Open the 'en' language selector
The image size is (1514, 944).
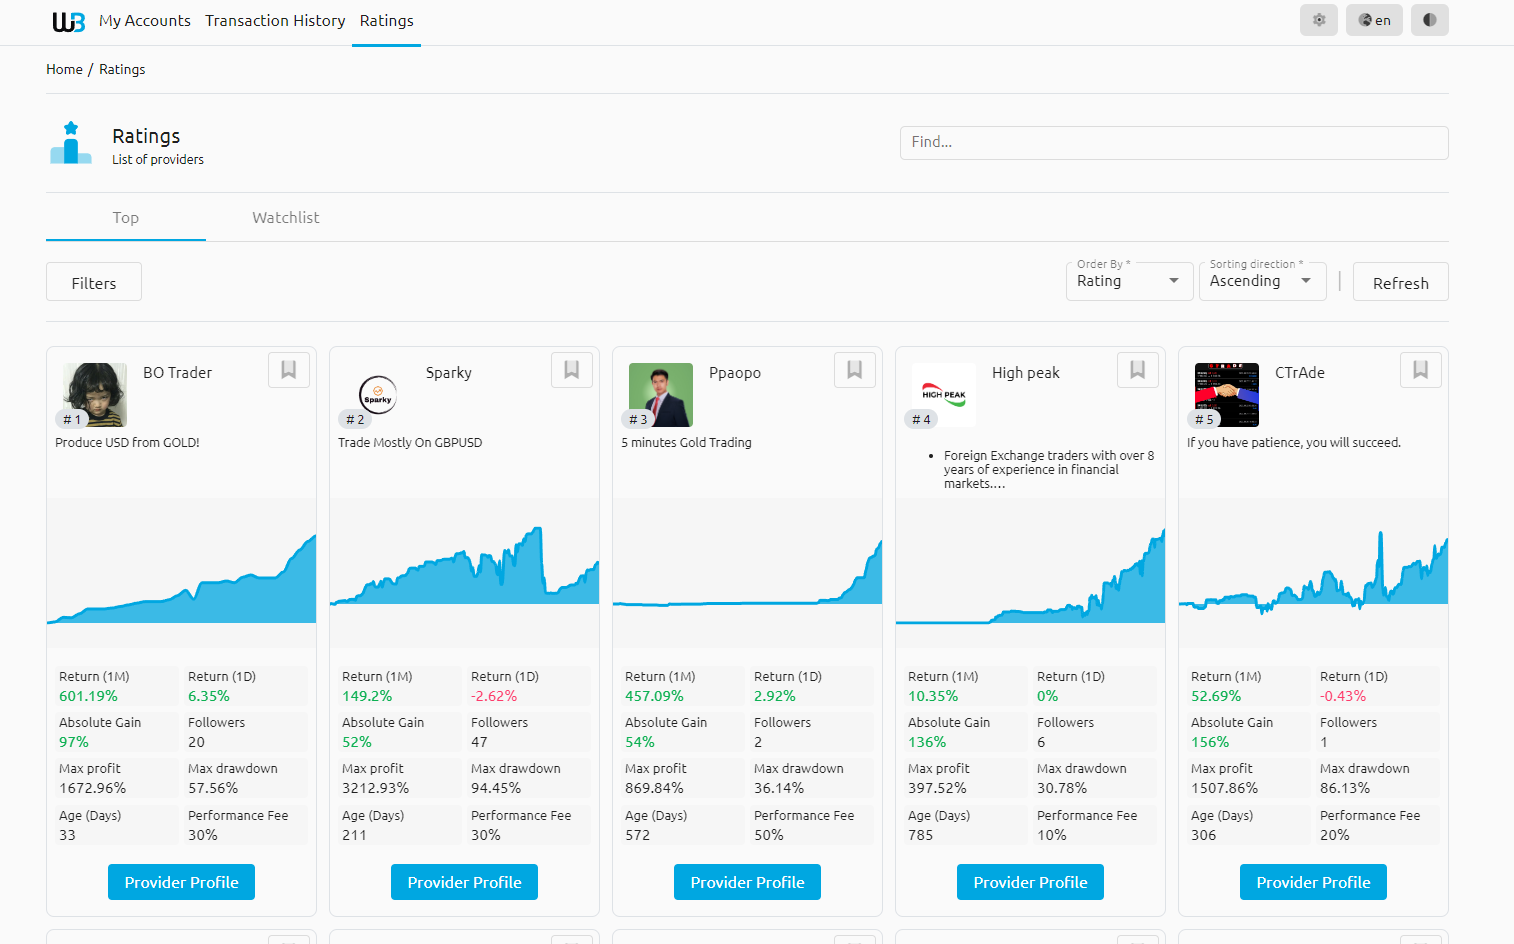[1374, 20]
